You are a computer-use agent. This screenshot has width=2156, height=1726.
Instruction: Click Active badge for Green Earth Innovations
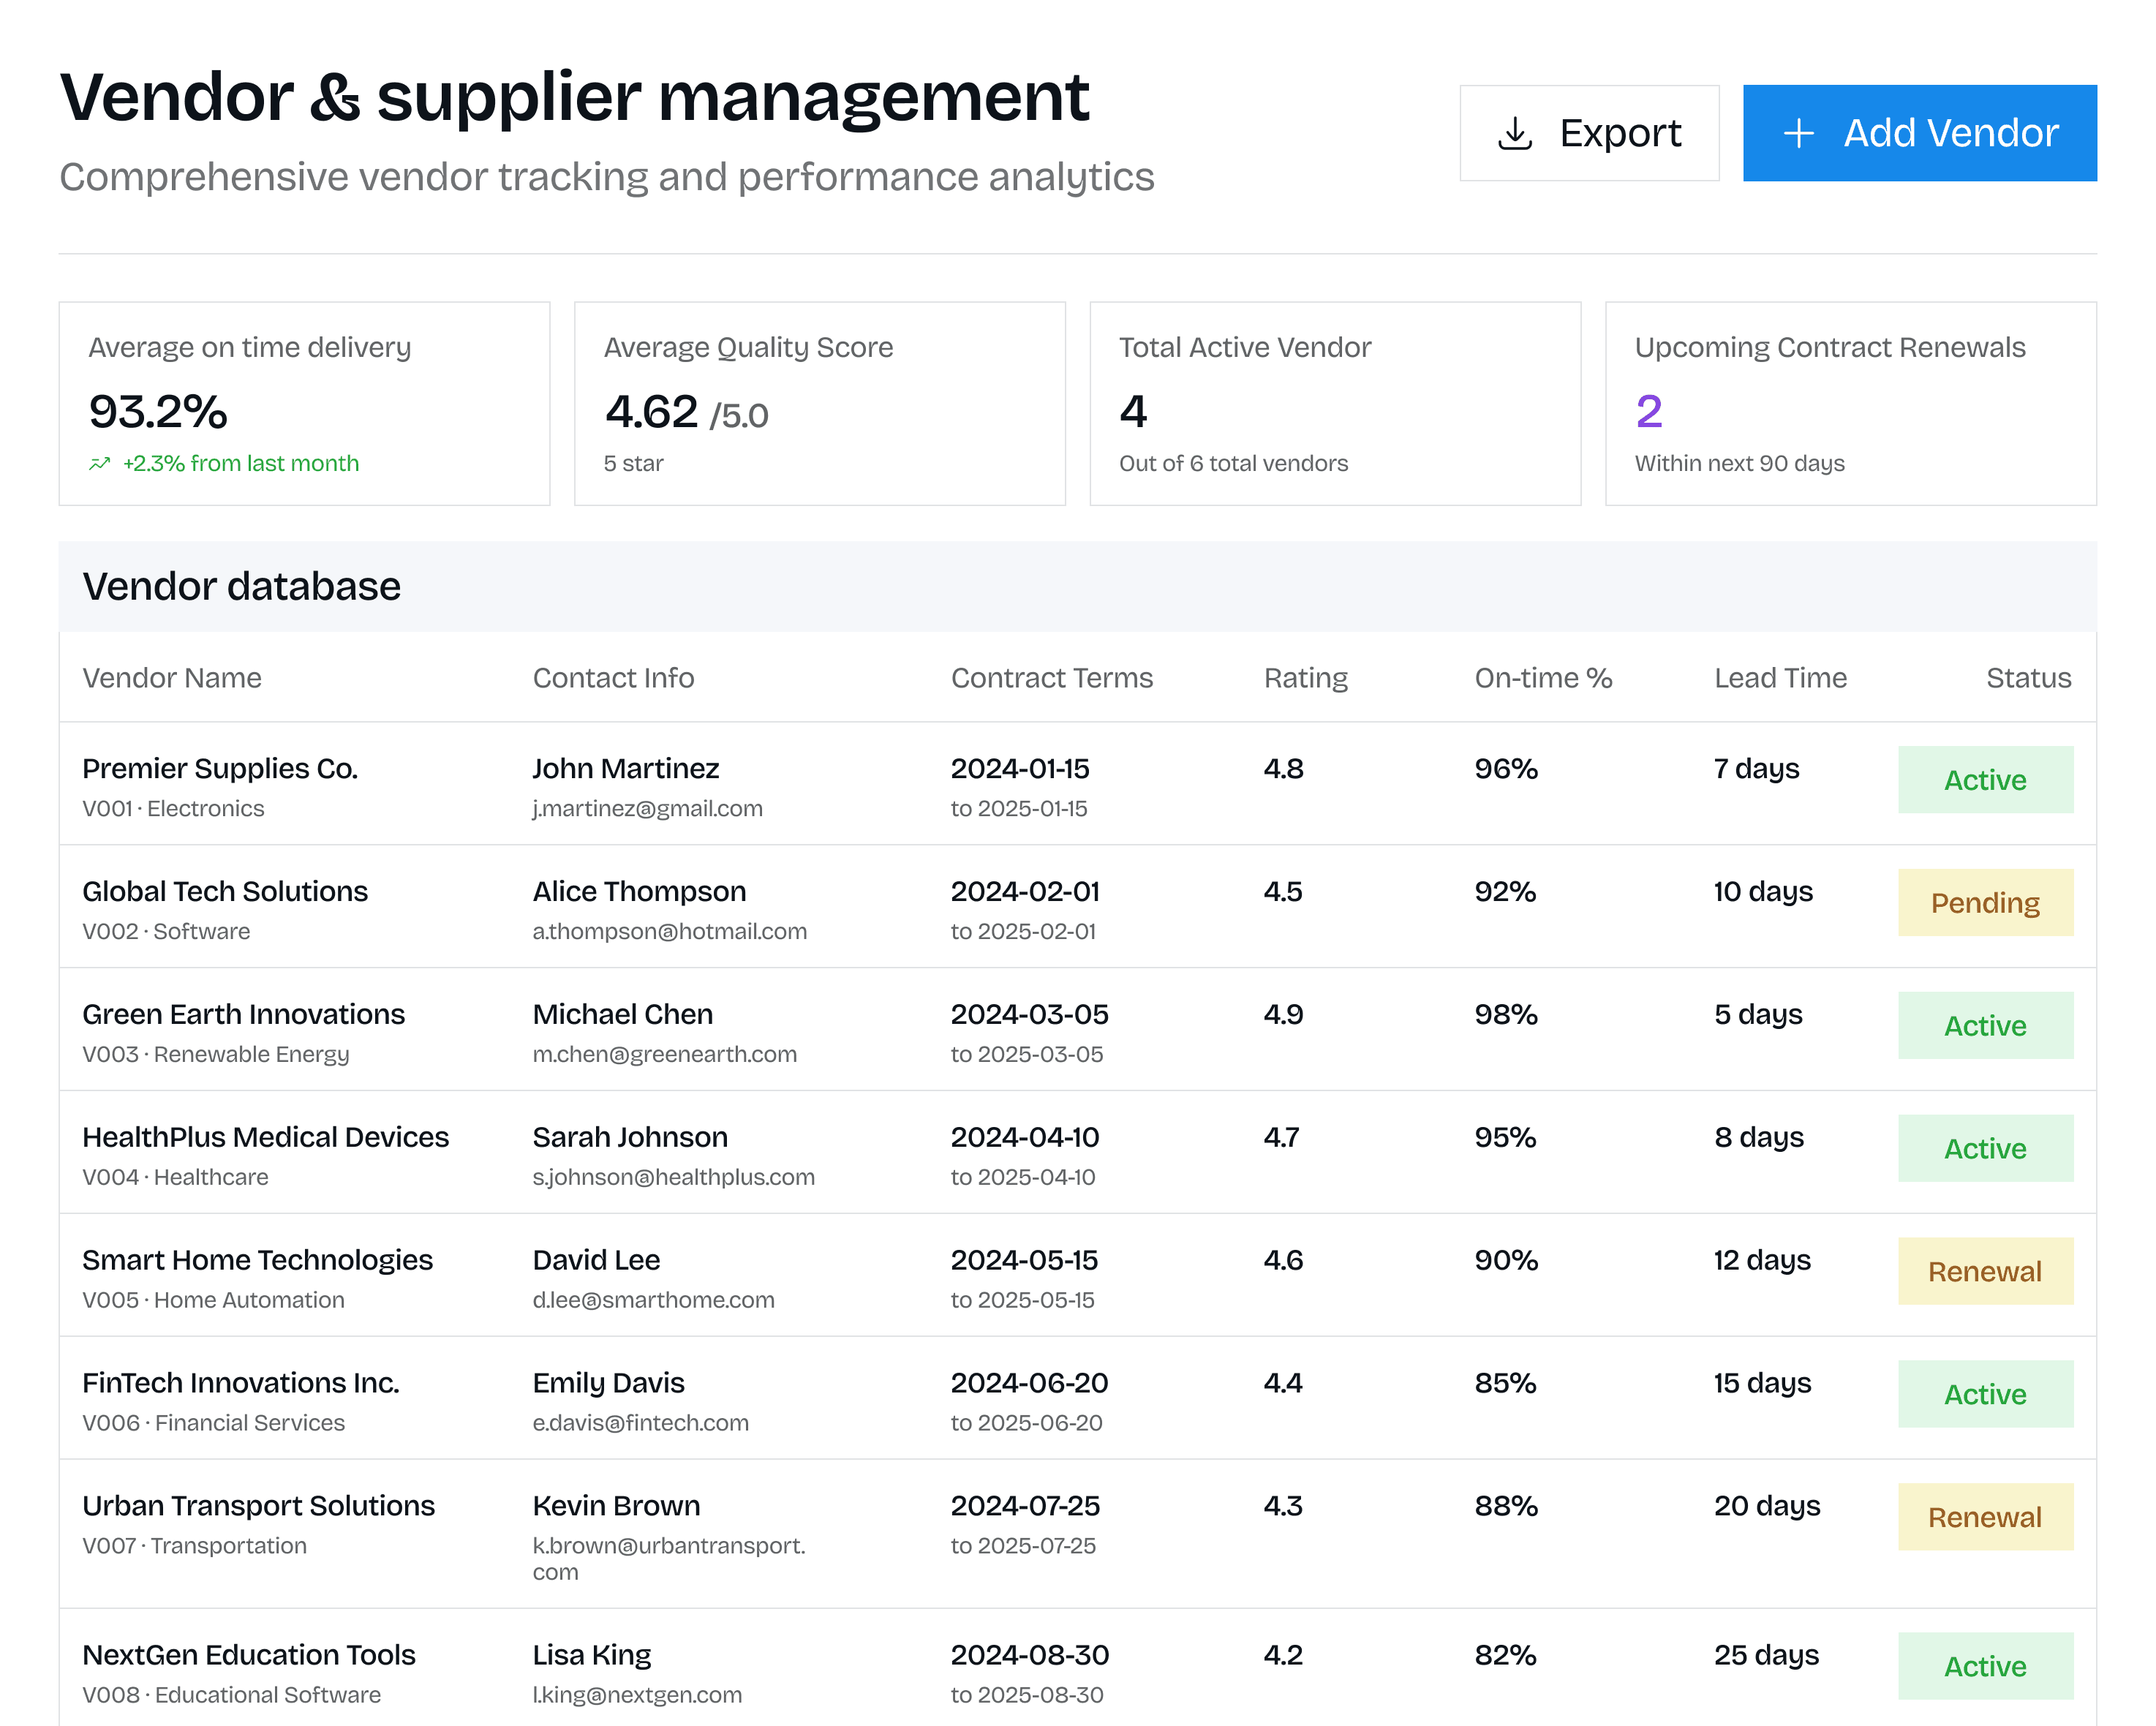[x=1984, y=1026]
